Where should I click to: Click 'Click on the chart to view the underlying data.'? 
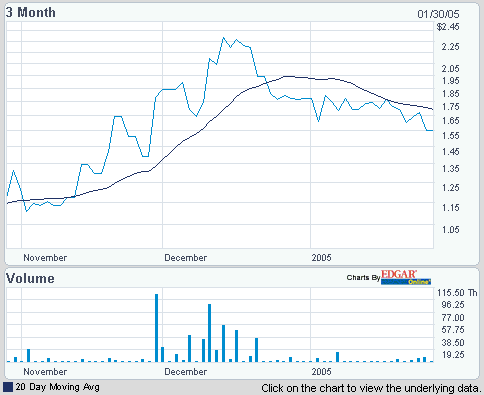click(x=371, y=388)
